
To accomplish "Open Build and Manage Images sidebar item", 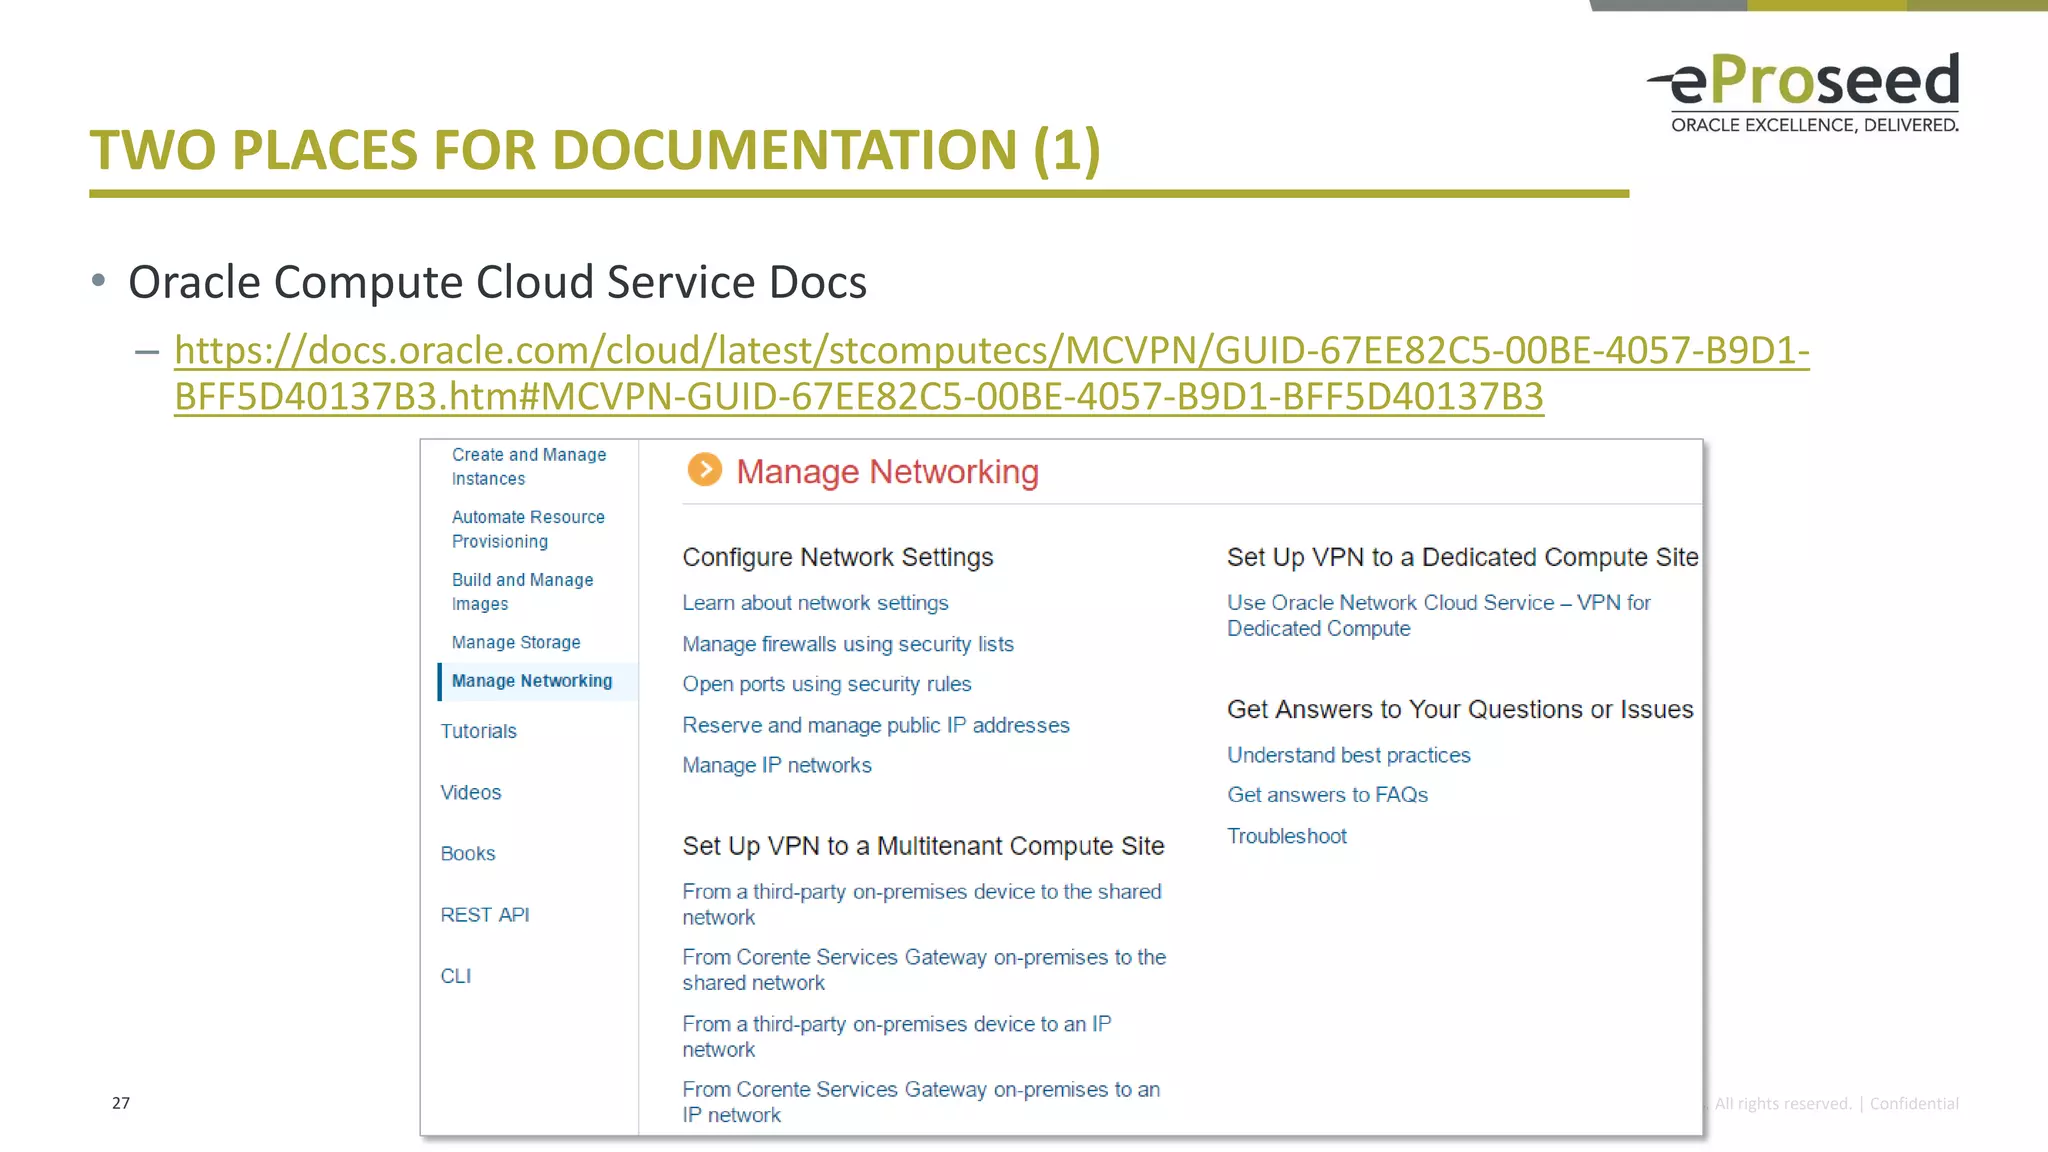I will [x=522, y=592].
